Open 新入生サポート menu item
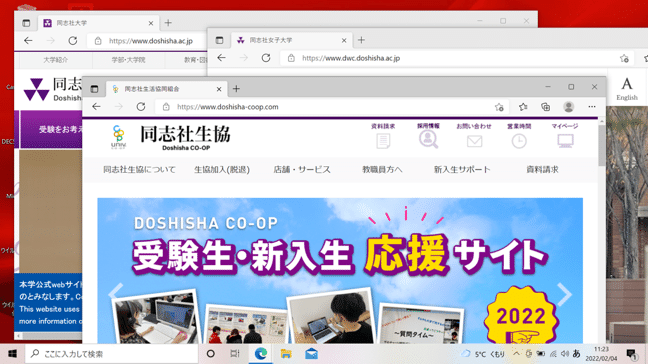This screenshot has height=364, width=648. click(462, 169)
